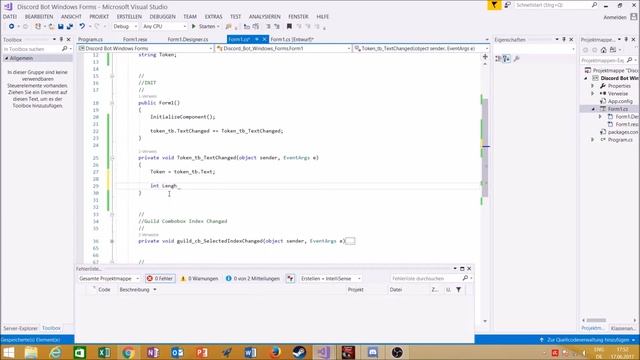Viewport: 640px width, 360px height.
Task: Click Home icon in Projektmappen-Explorer
Action: 604,50
